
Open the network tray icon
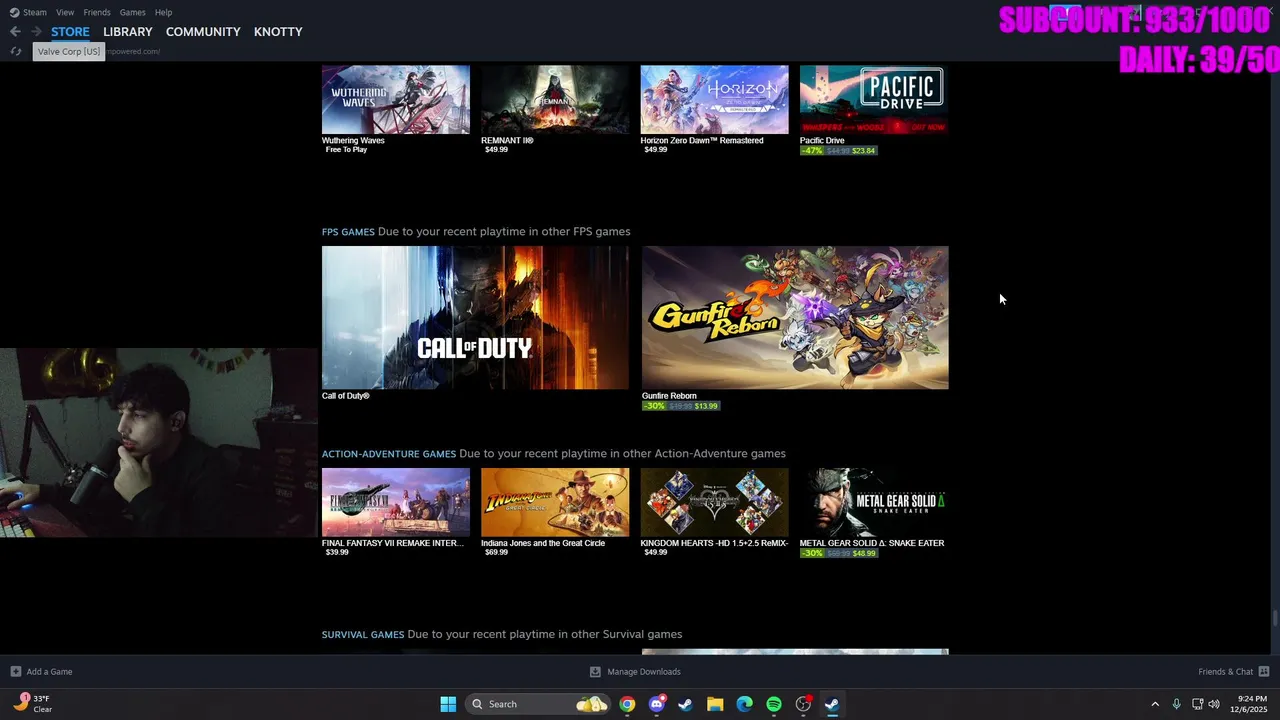pyautogui.click(x=1197, y=704)
